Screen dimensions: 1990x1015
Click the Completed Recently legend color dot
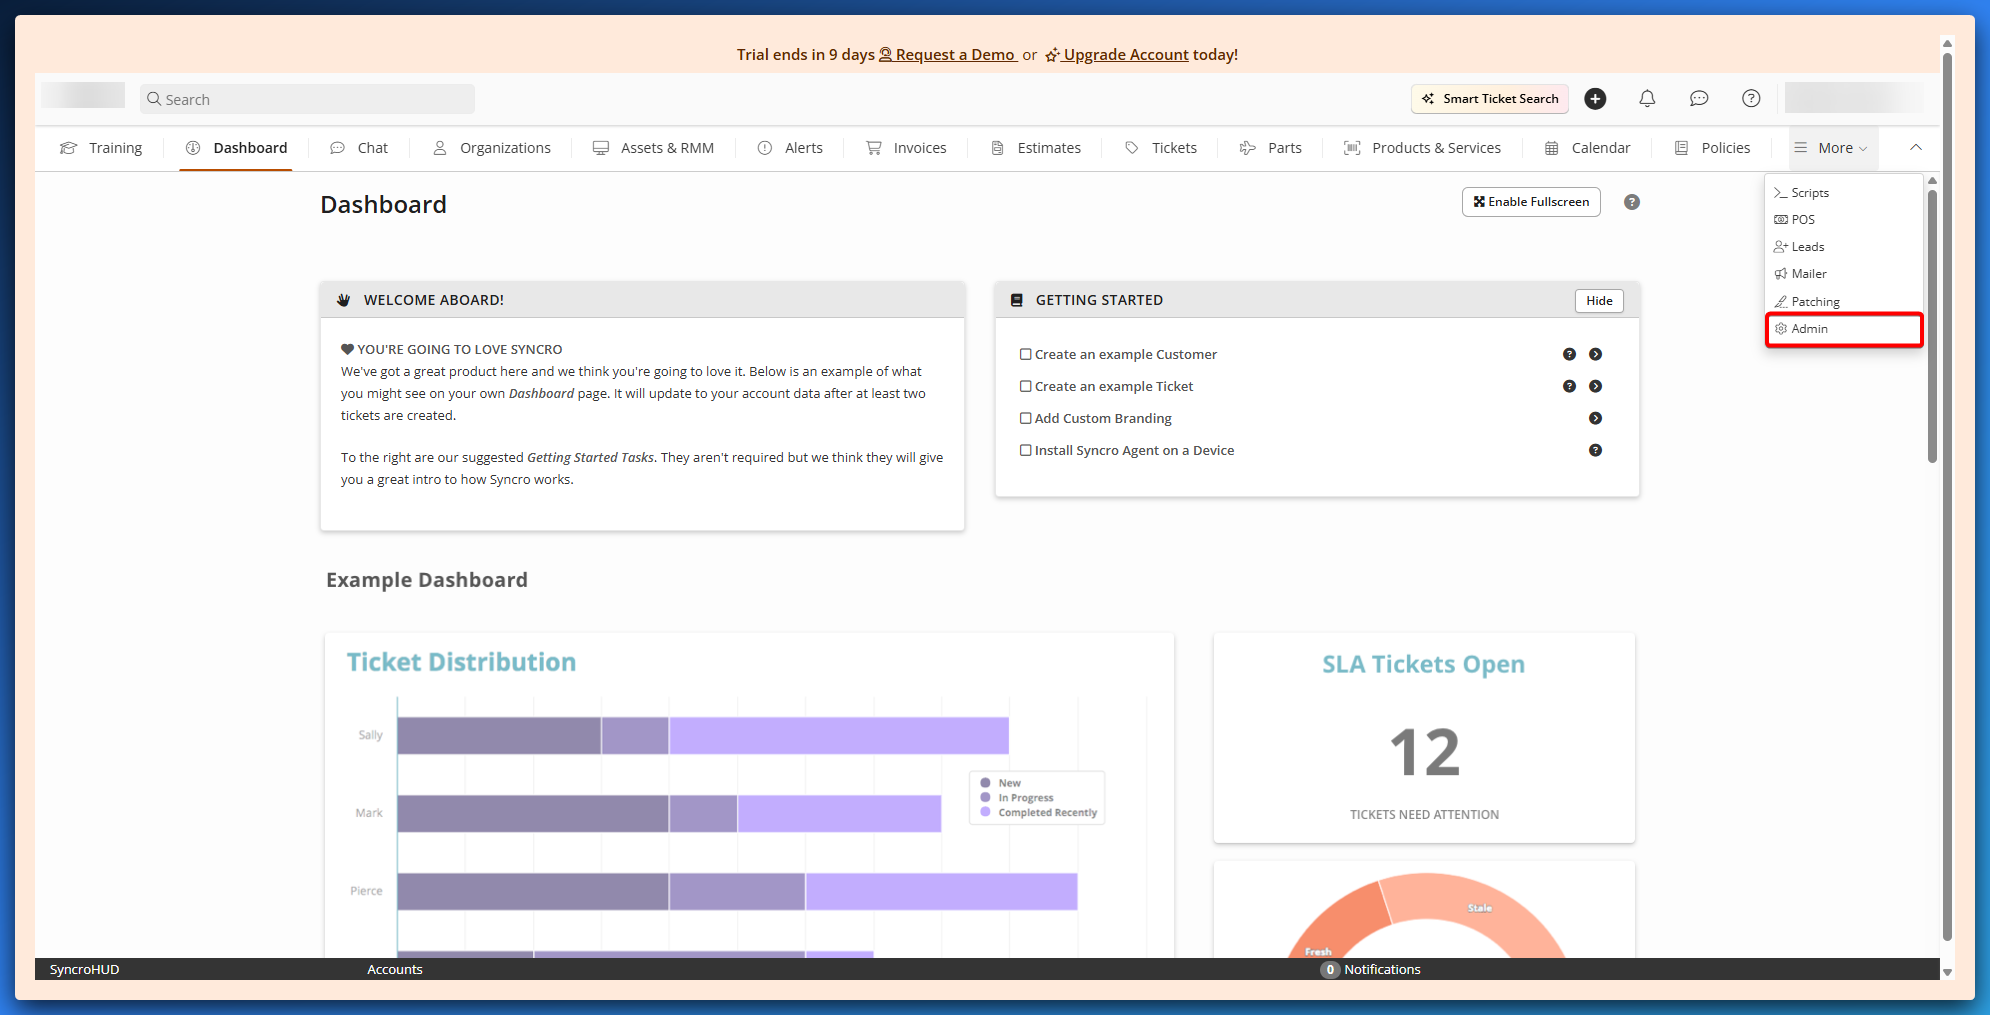pos(985,812)
